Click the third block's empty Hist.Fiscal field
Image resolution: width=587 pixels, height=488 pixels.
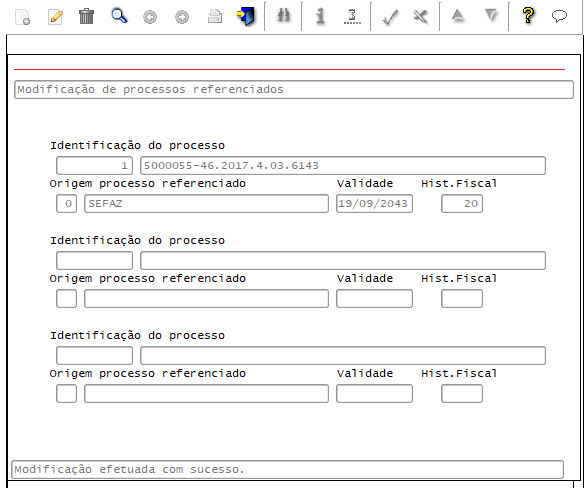tap(462, 394)
